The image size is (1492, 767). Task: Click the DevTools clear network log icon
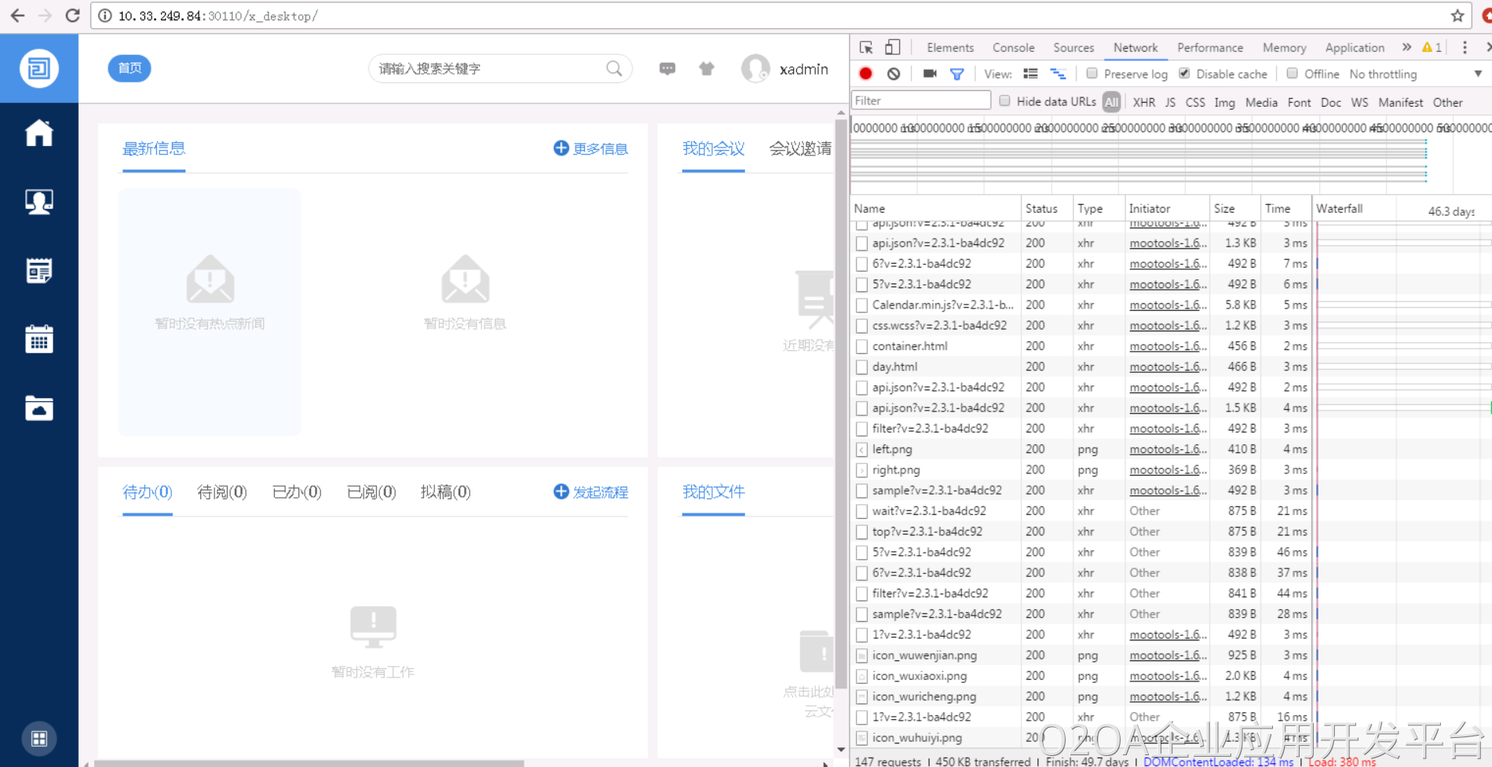894,74
